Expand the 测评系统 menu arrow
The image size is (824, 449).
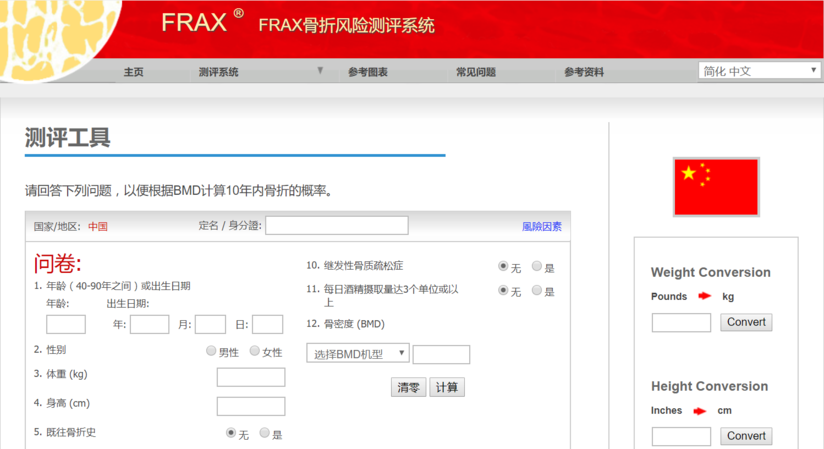click(320, 70)
